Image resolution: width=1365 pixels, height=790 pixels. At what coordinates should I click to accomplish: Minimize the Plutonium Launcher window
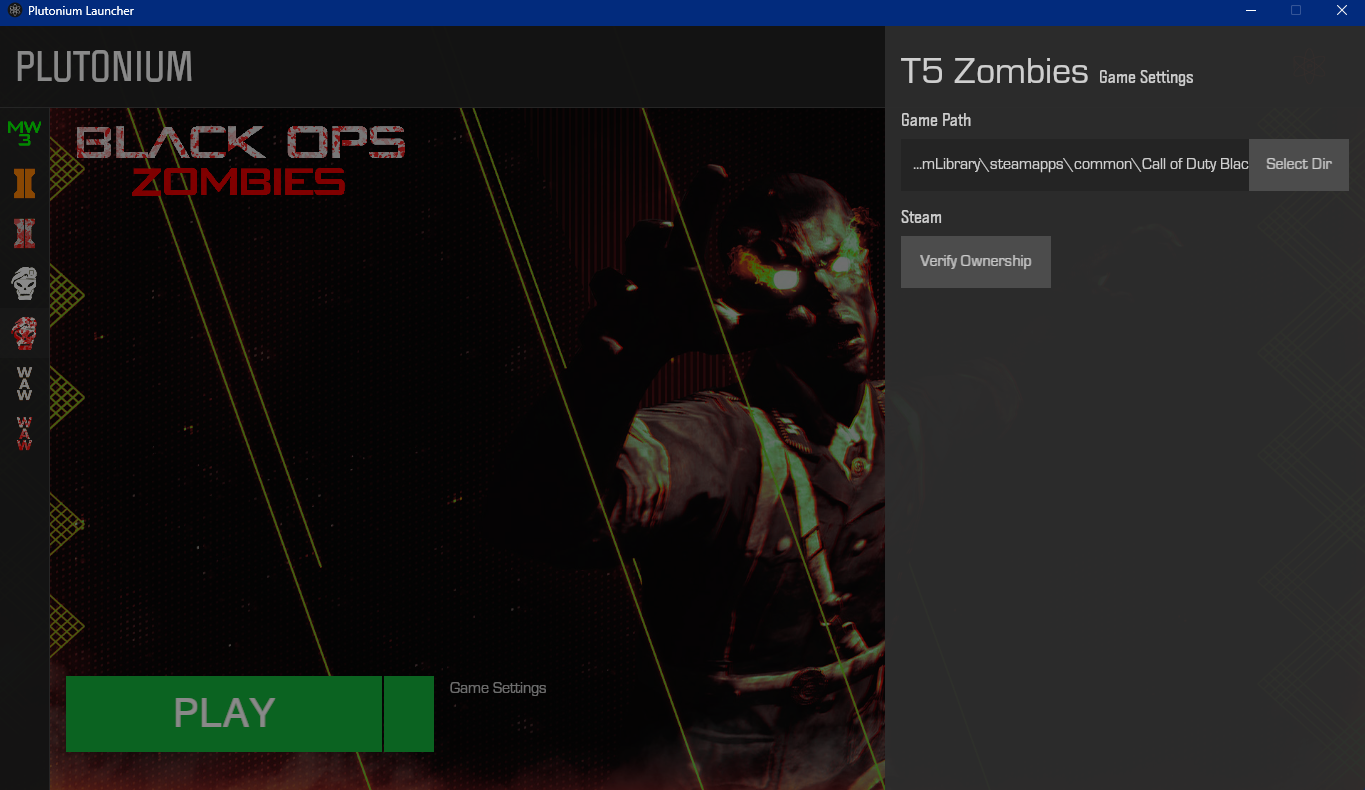[1251, 11]
